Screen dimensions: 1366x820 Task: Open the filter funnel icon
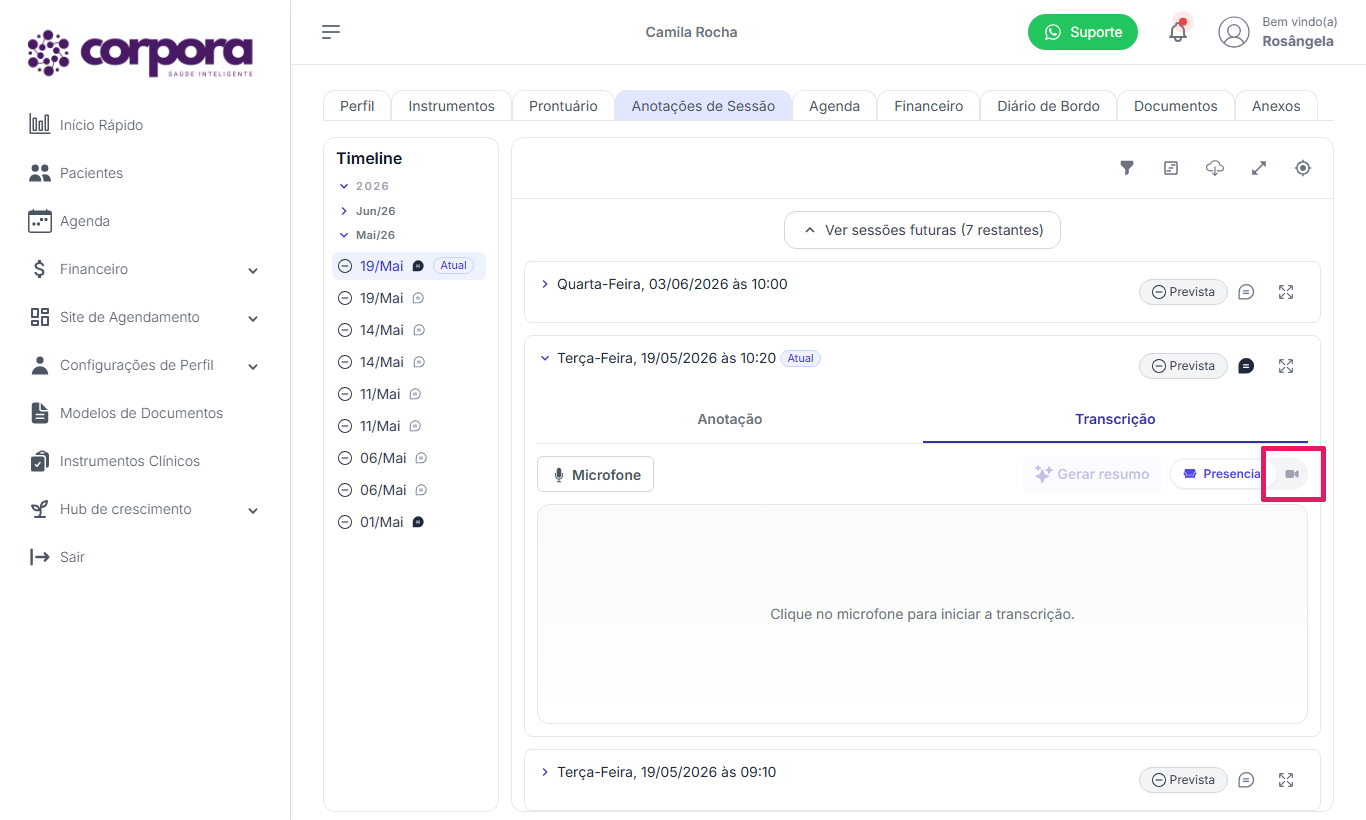tap(1127, 168)
